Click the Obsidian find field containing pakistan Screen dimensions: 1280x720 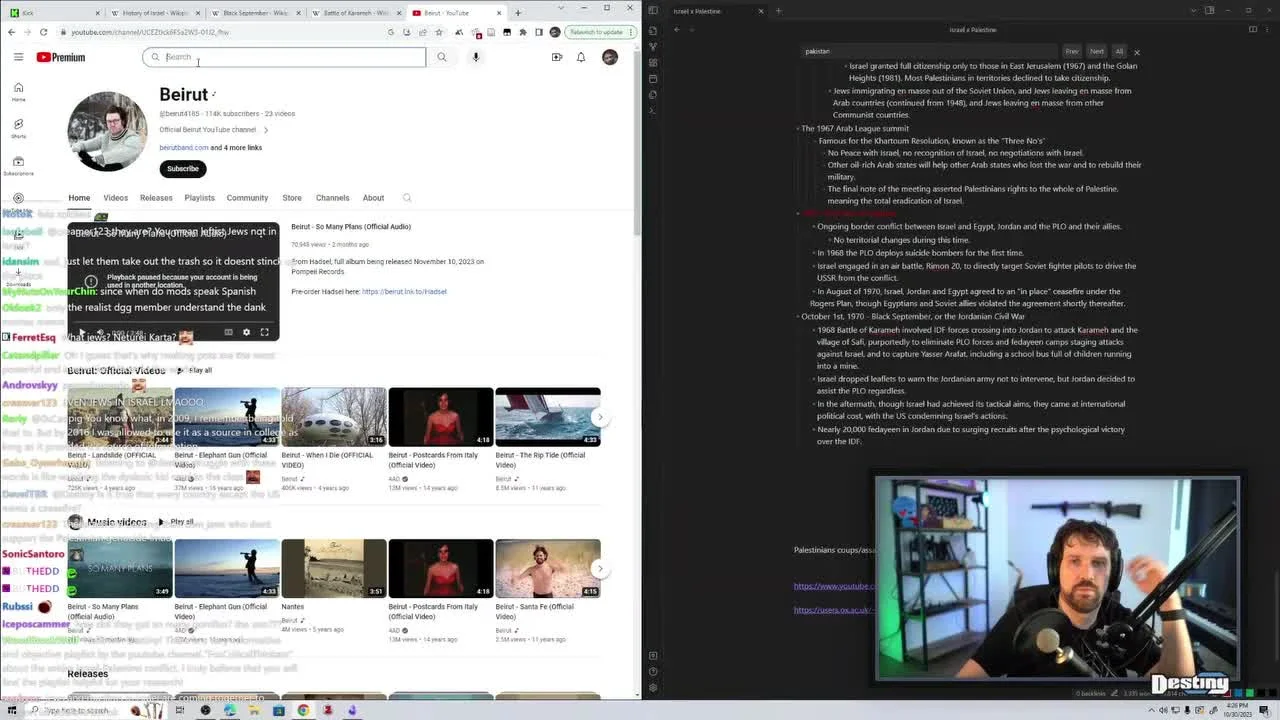[x=929, y=51]
